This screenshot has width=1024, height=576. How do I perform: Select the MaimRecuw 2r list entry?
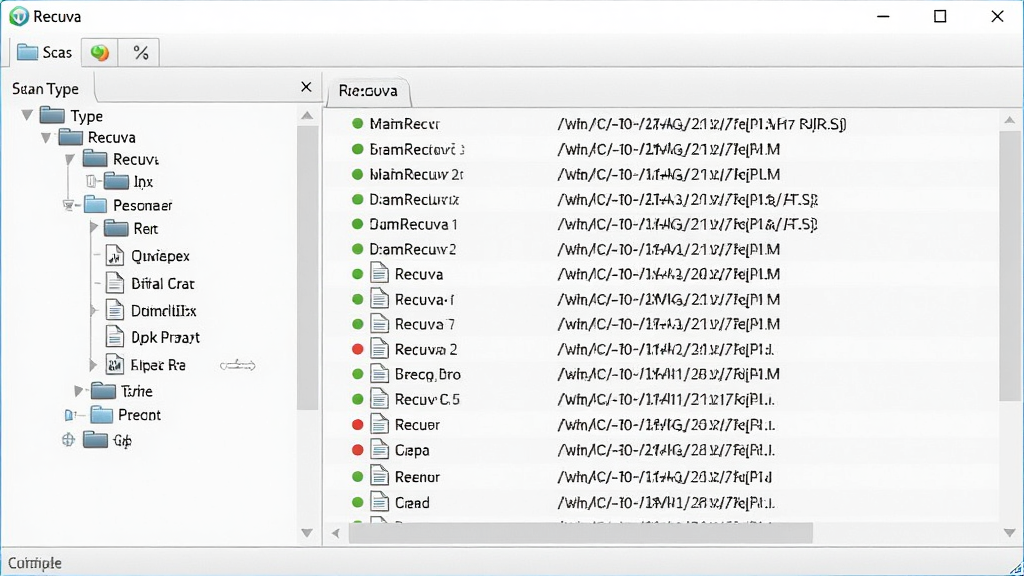[x=417, y=174]
